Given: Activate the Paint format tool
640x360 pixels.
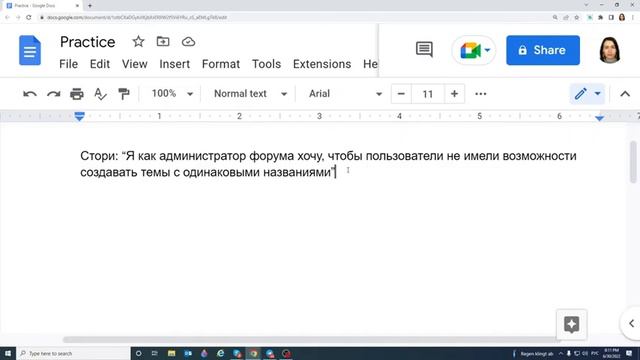Looking at the screenshot, I should click(123, 94).
